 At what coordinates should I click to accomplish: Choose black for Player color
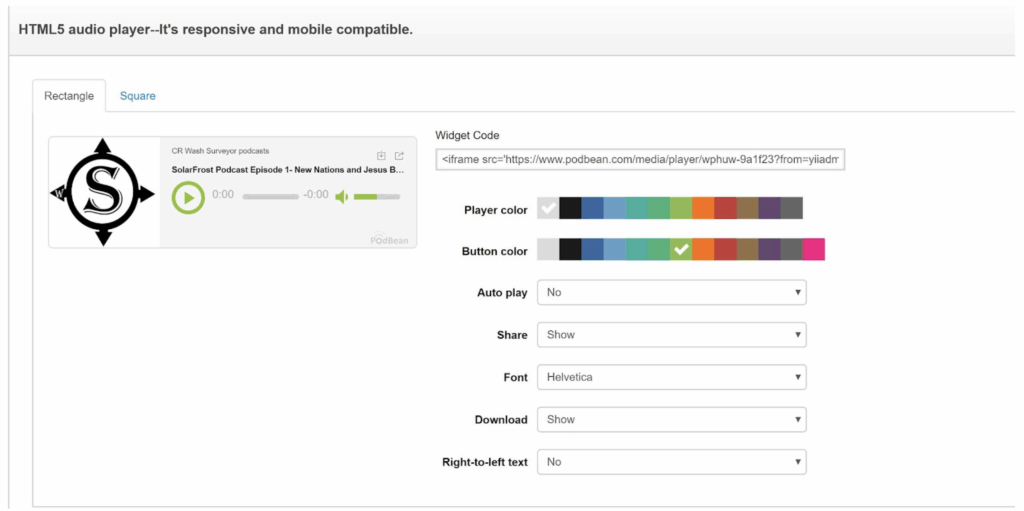pyautogui.click(x=570, y=208)
